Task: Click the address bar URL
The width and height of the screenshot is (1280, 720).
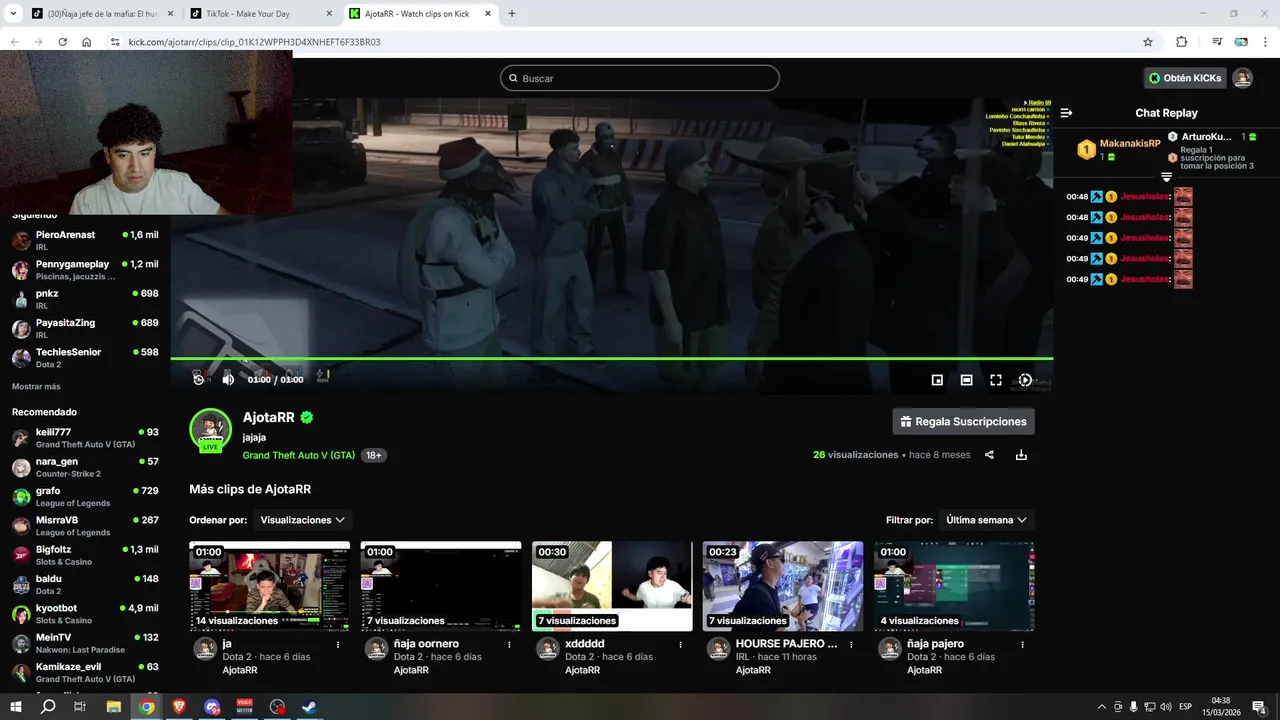Action: point(254,42)
